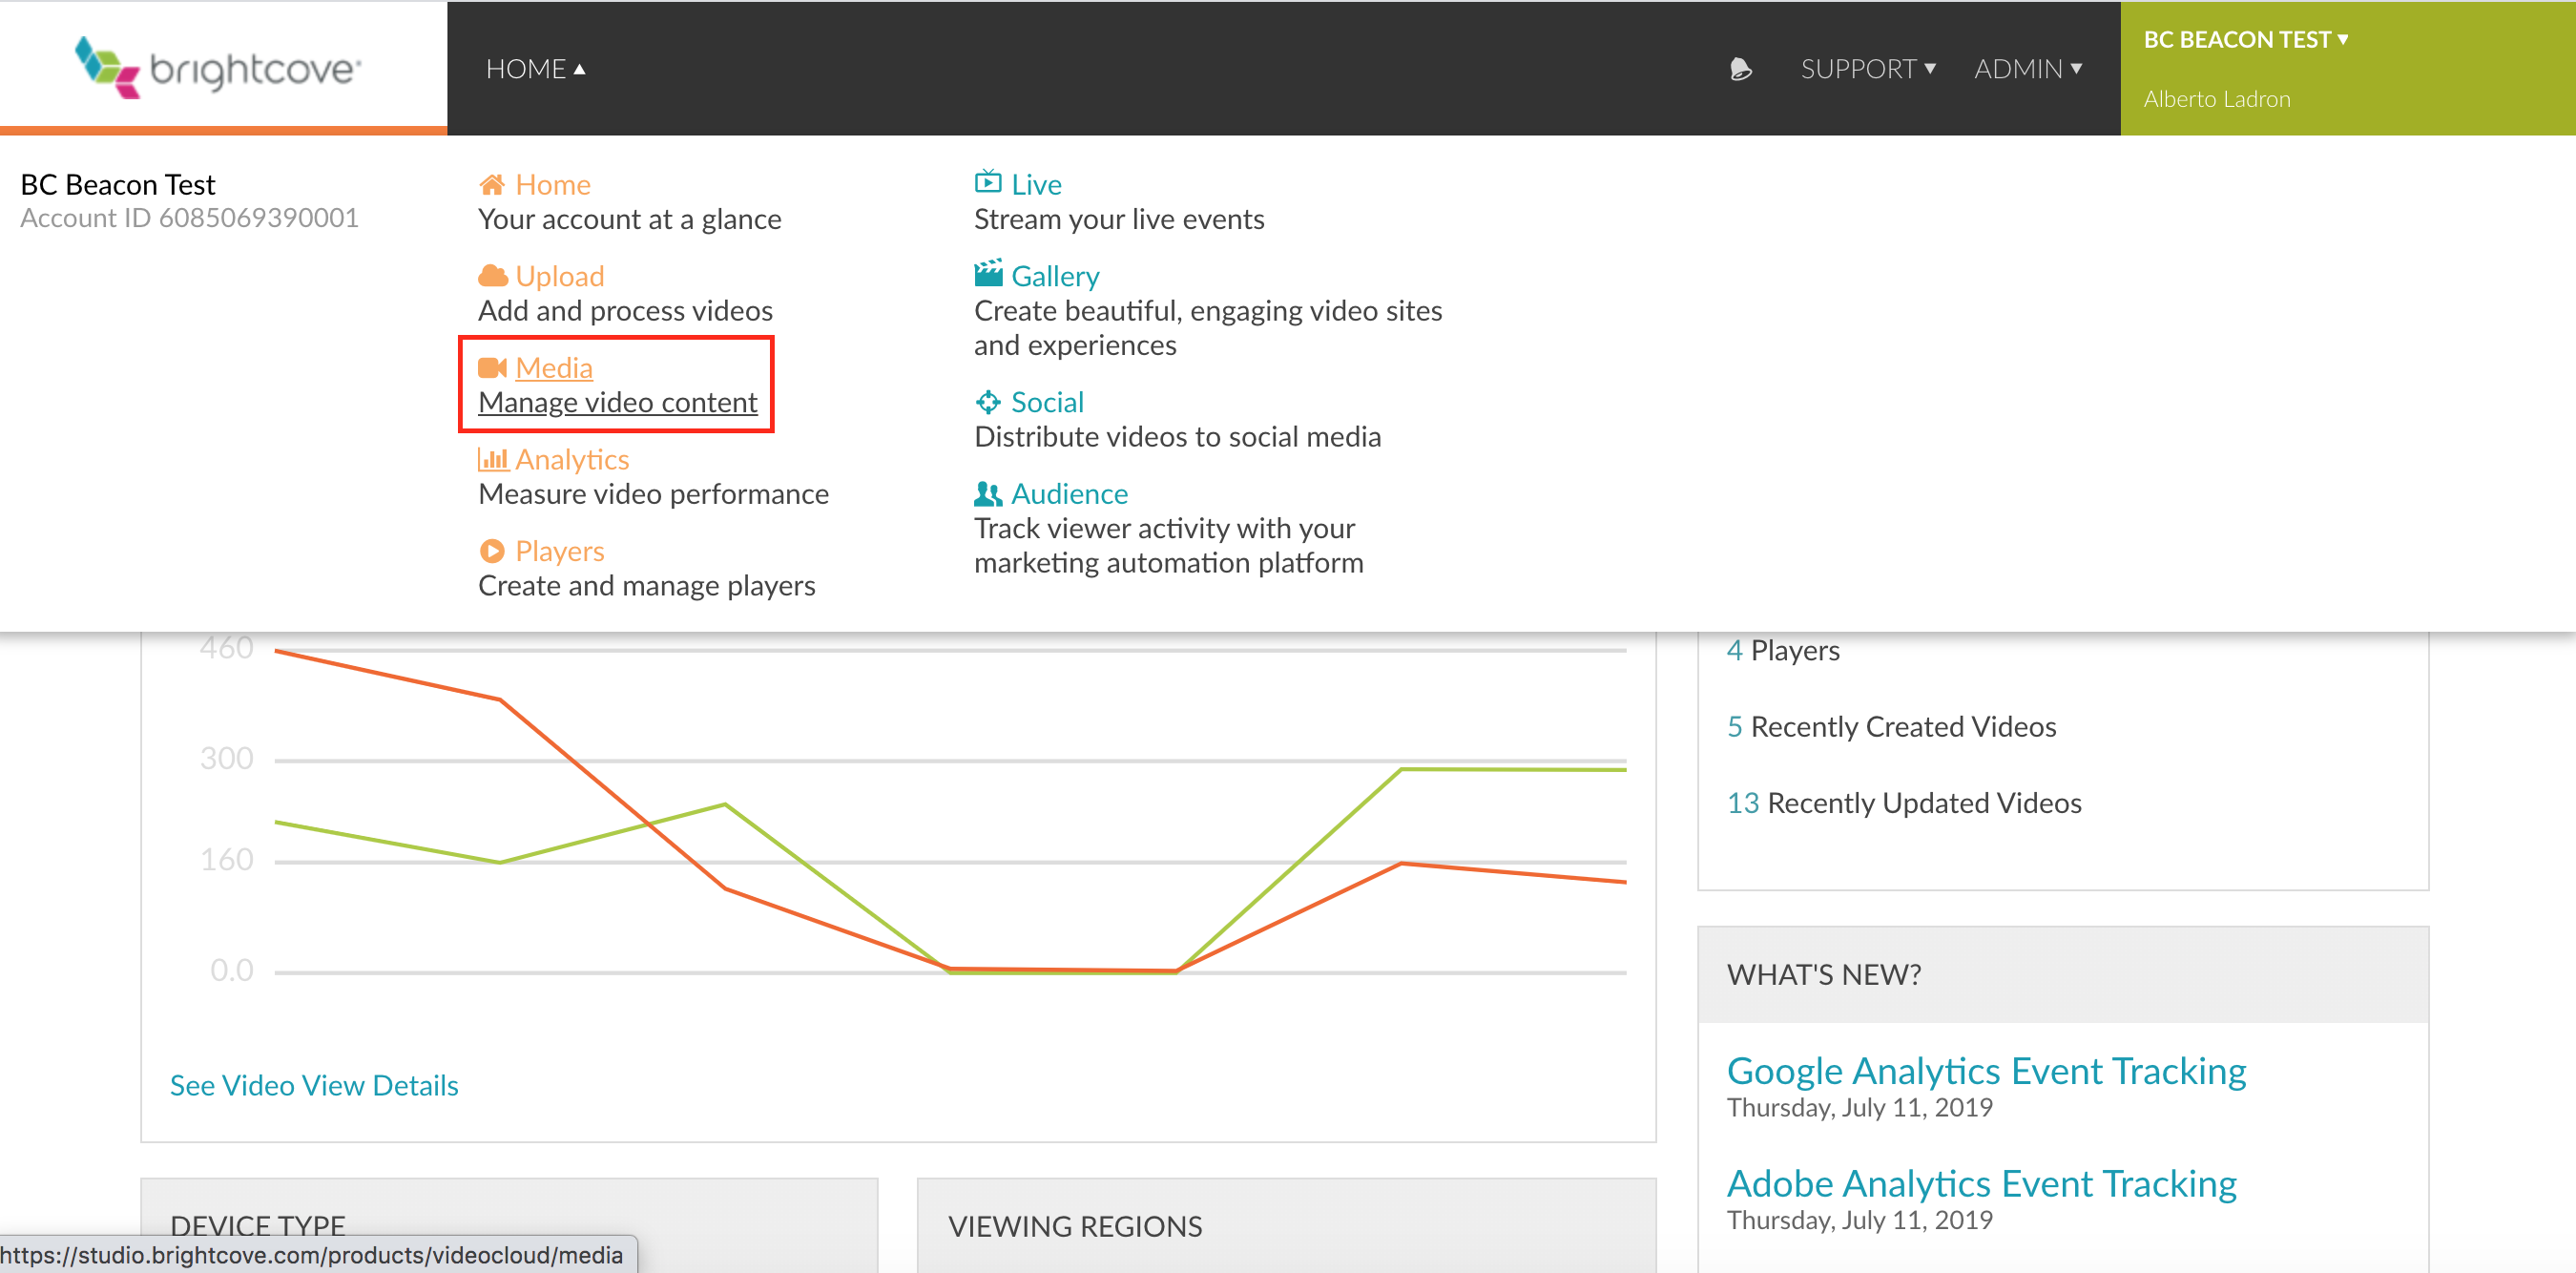Collapse the HOME navigation dropdown
2576x1273 pixels.
click(535, 69)
